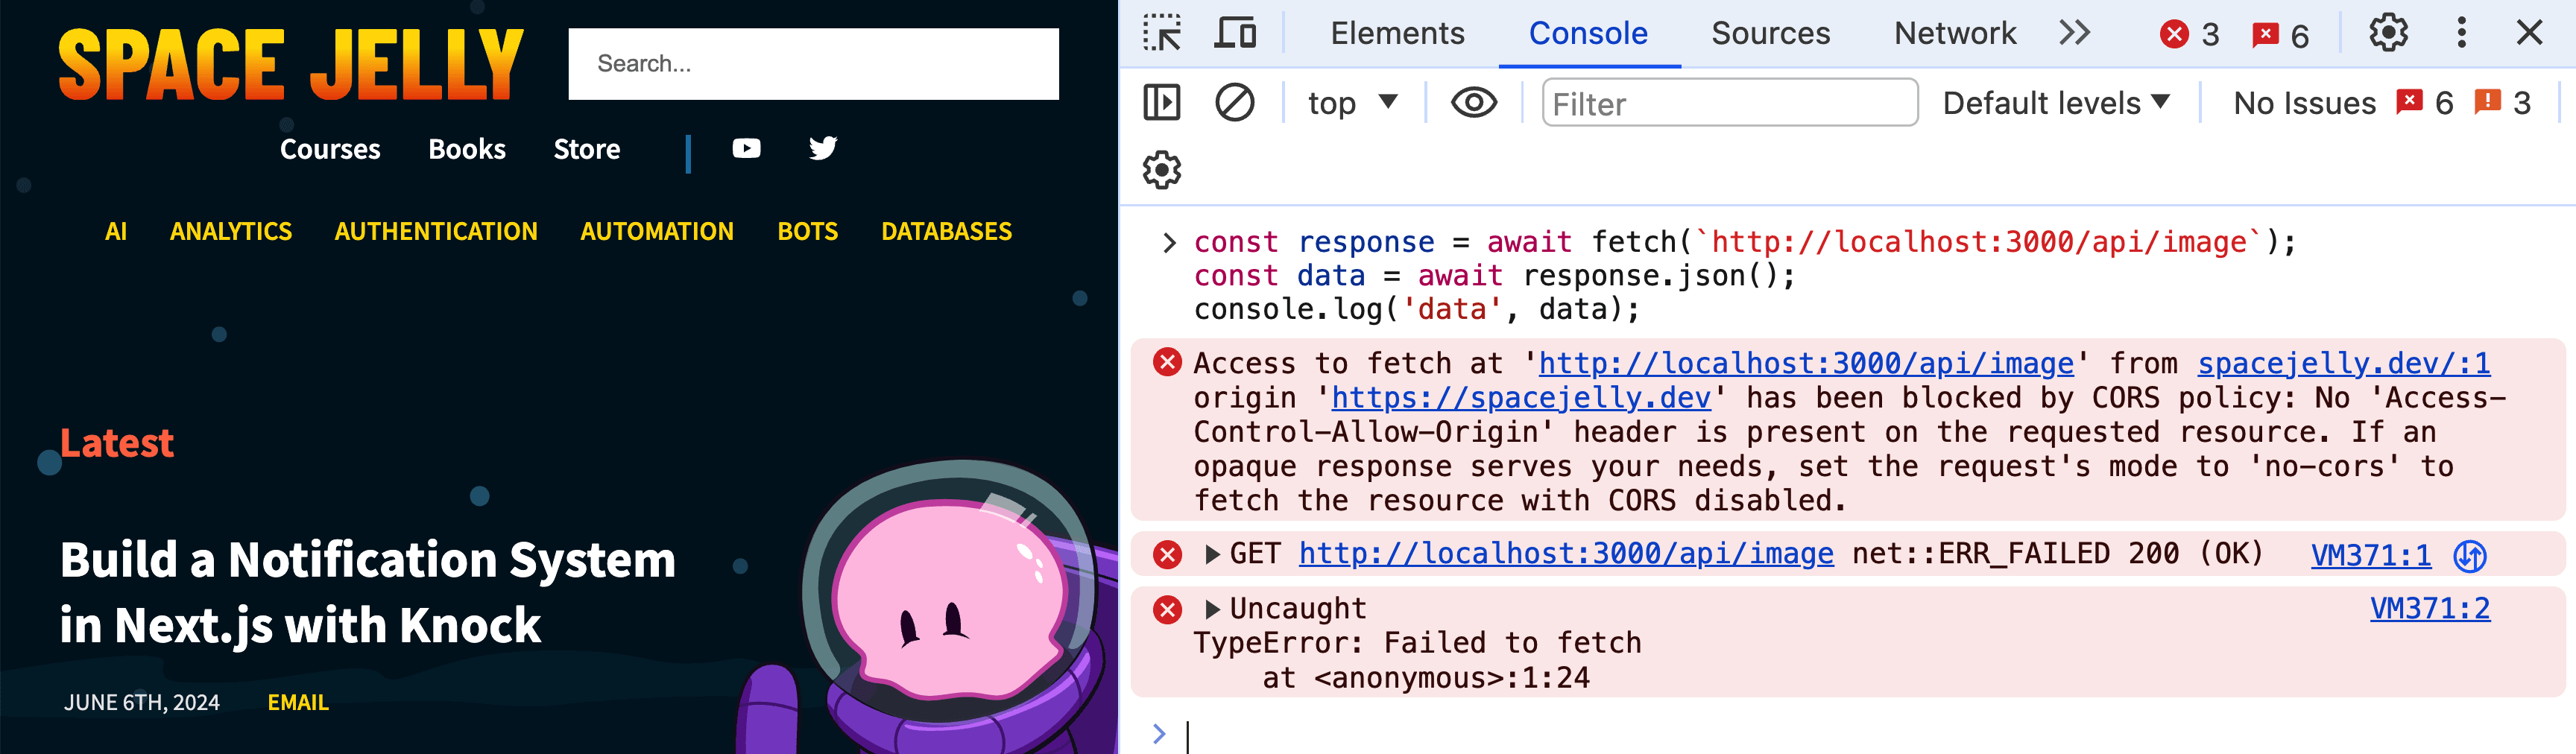
Task: Click the issues count 6 badge in tab bar
Action: (2280, 35)
